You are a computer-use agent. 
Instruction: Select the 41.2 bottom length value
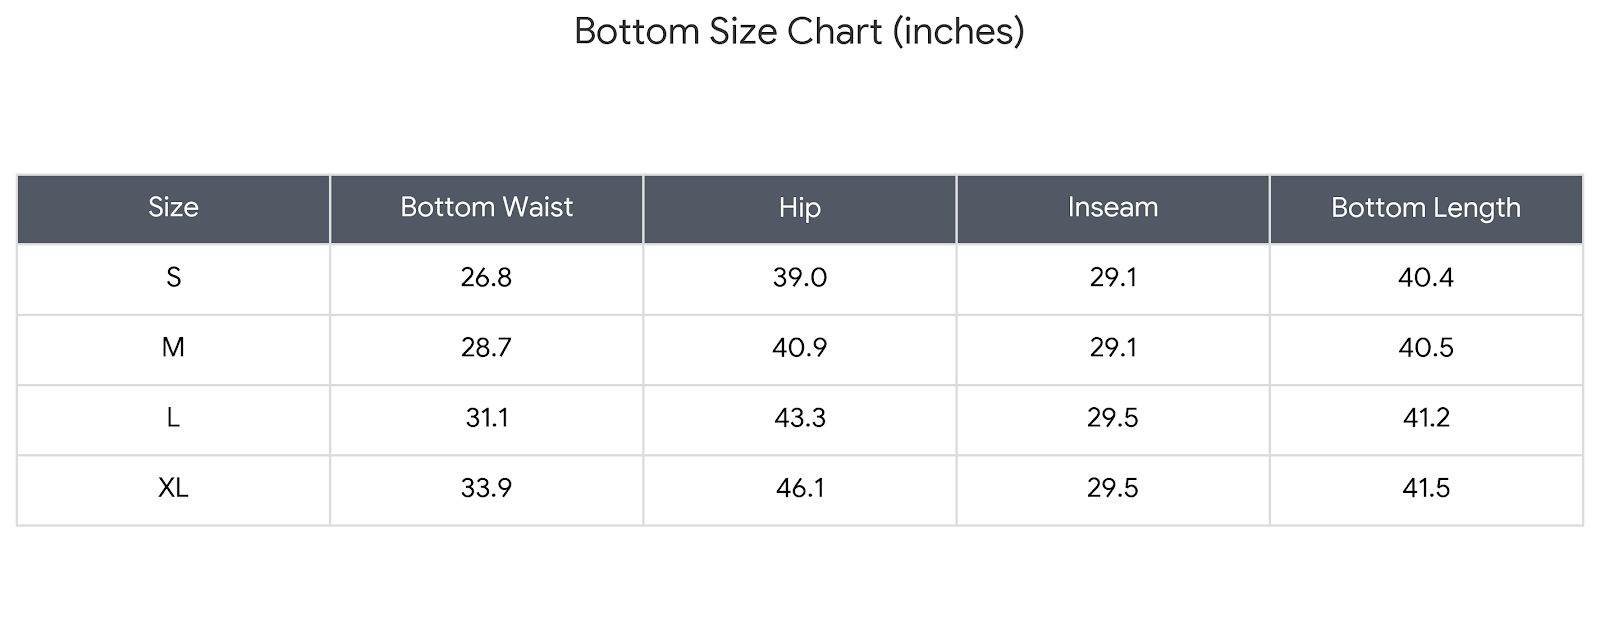tap(1425, 418)
